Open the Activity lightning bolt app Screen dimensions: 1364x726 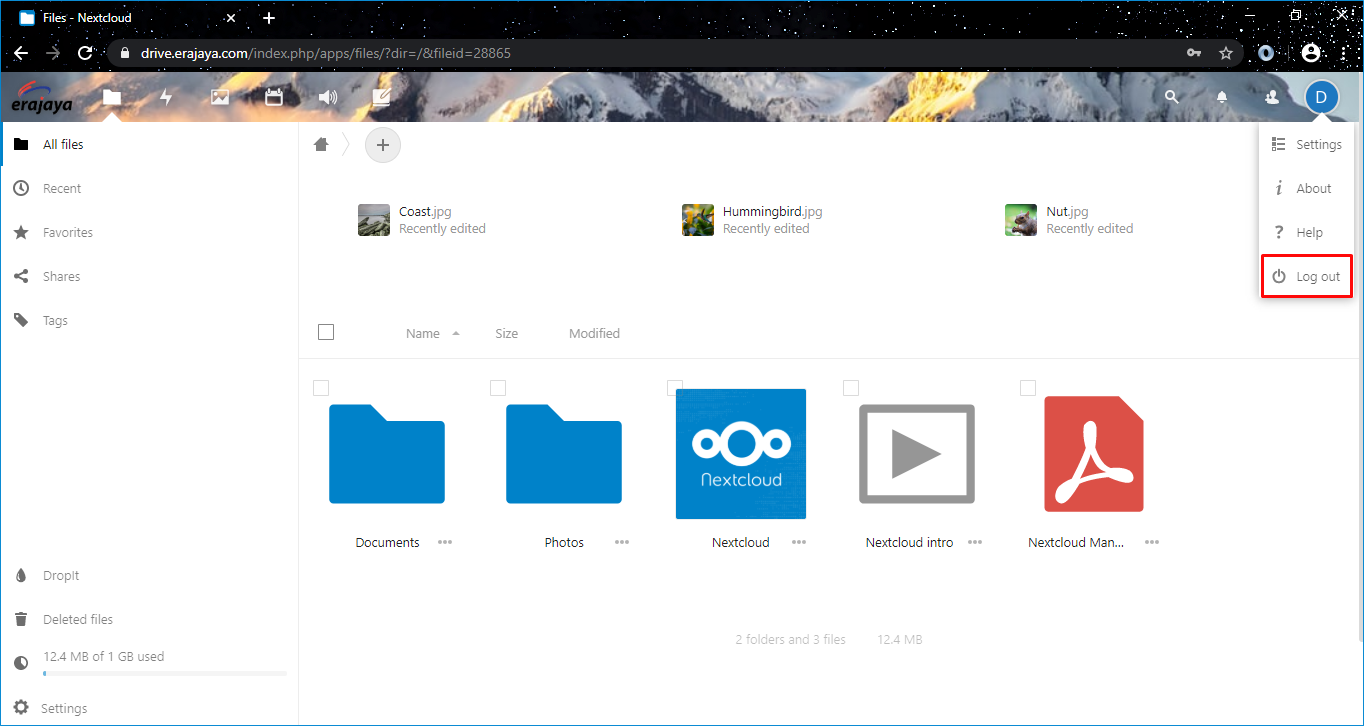[x=166, y=97]
